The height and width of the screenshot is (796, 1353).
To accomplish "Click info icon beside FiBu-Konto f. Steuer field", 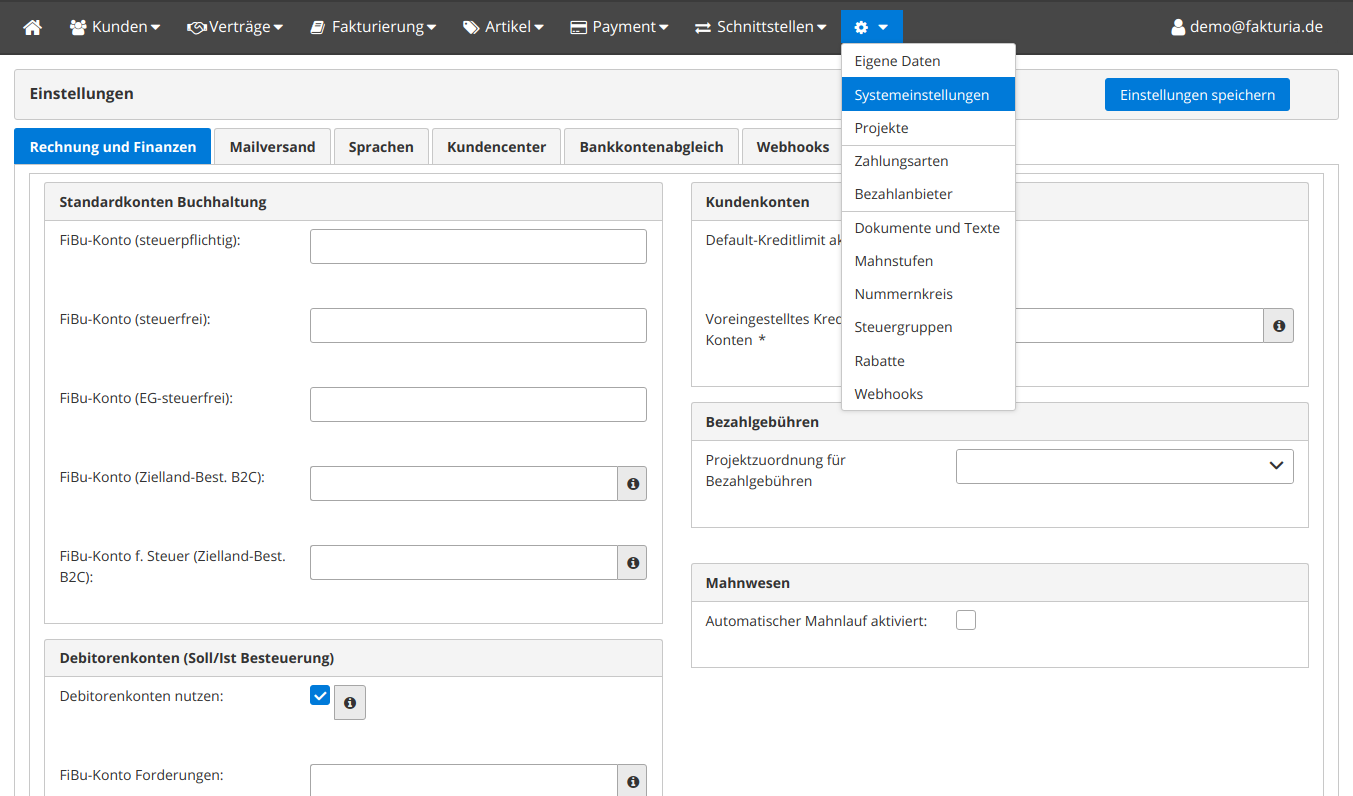I will point(632,562).
